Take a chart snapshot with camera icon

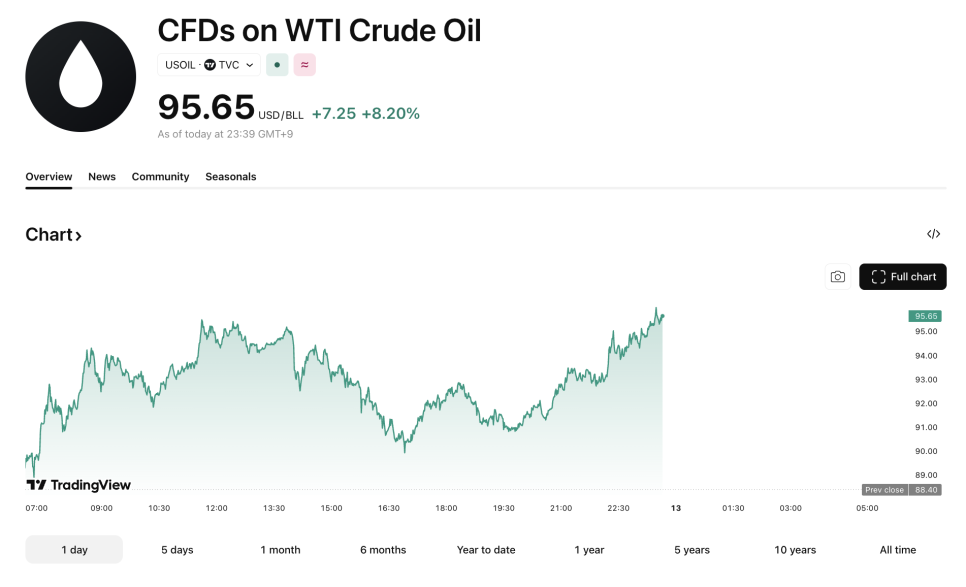(x=838, y=277)
